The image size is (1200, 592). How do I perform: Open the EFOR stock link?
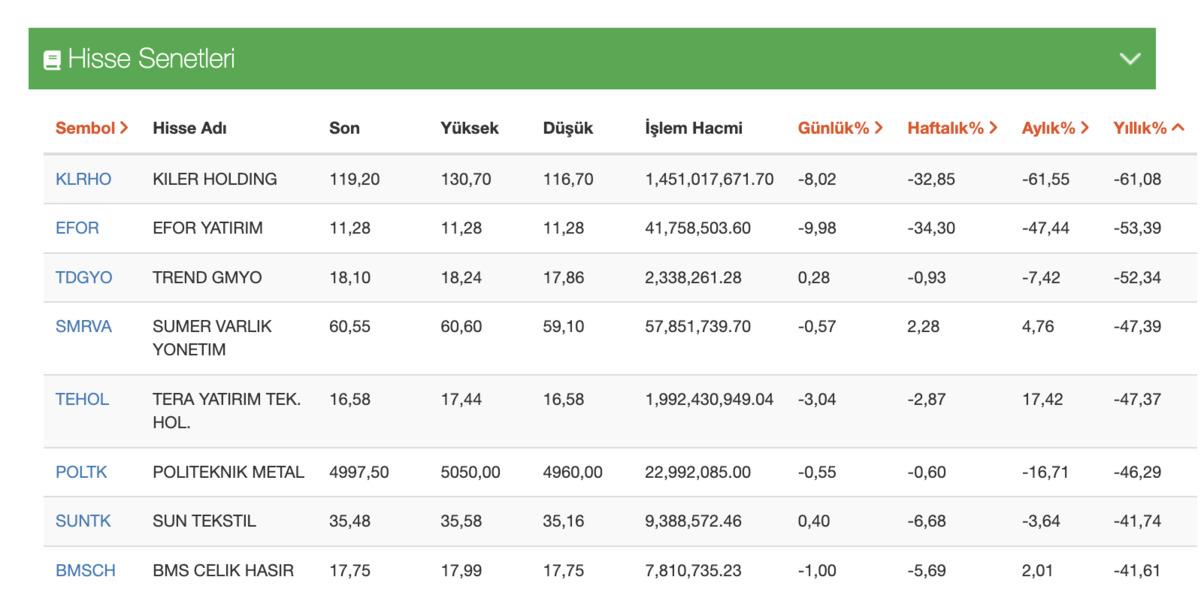pos(78,228)
